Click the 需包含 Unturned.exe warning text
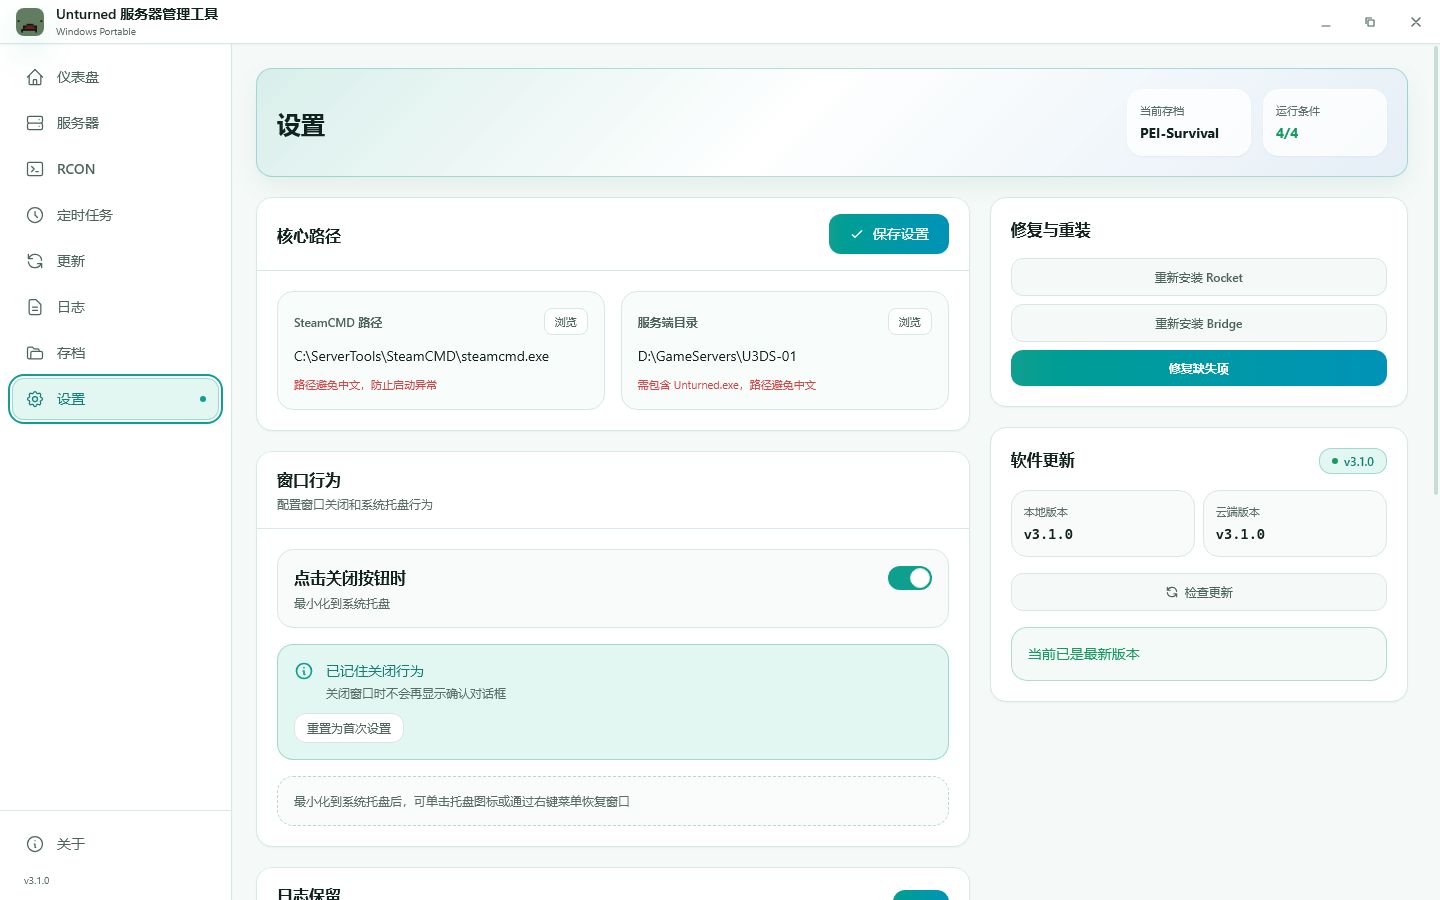This screenshot has height=900, width=1440. coord(727,385)
